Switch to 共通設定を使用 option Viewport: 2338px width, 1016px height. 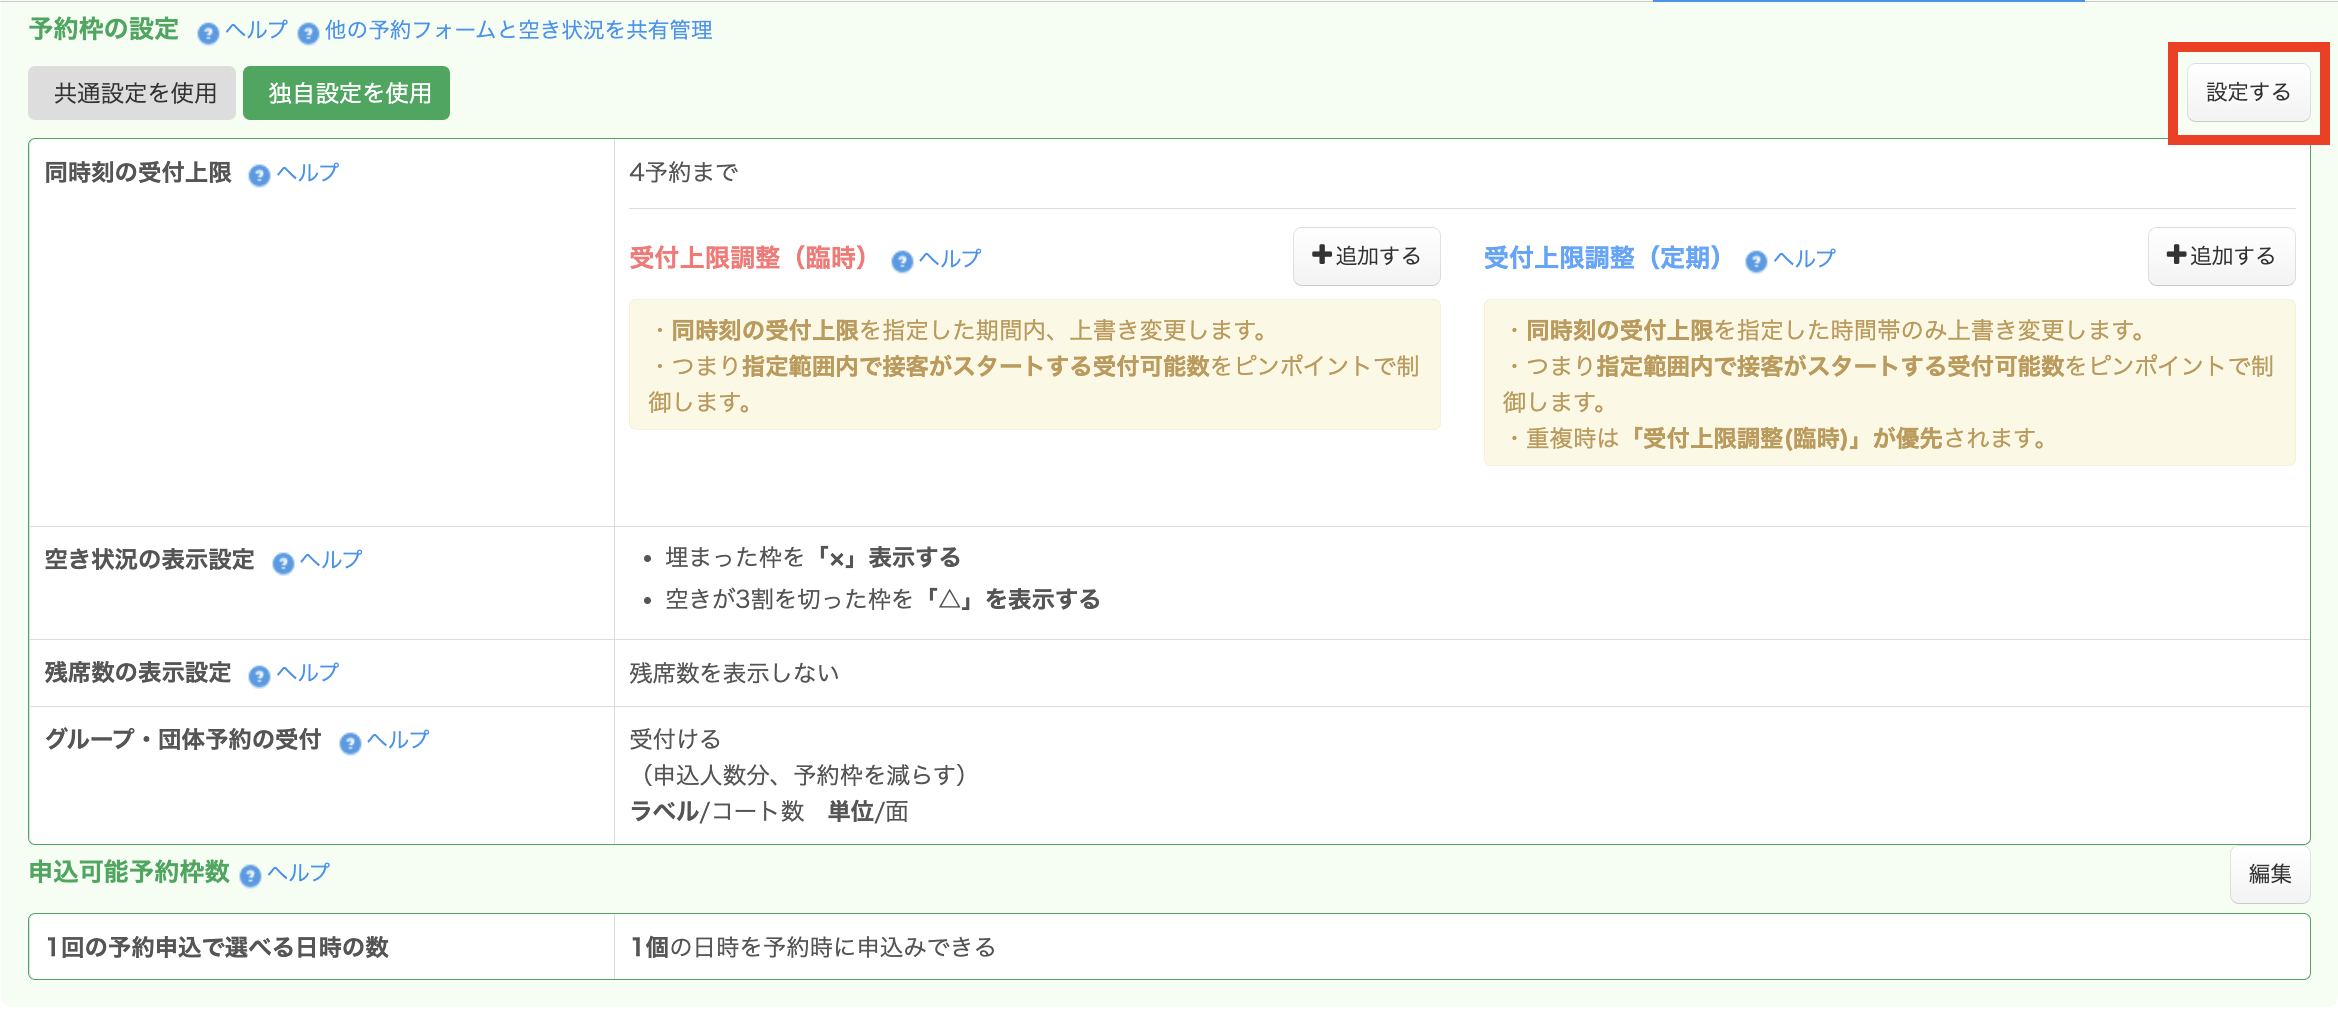(133, 93)
